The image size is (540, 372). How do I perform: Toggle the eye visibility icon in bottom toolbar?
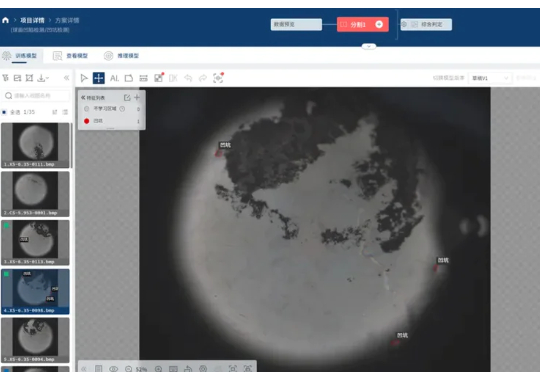[x=113, y=369]
